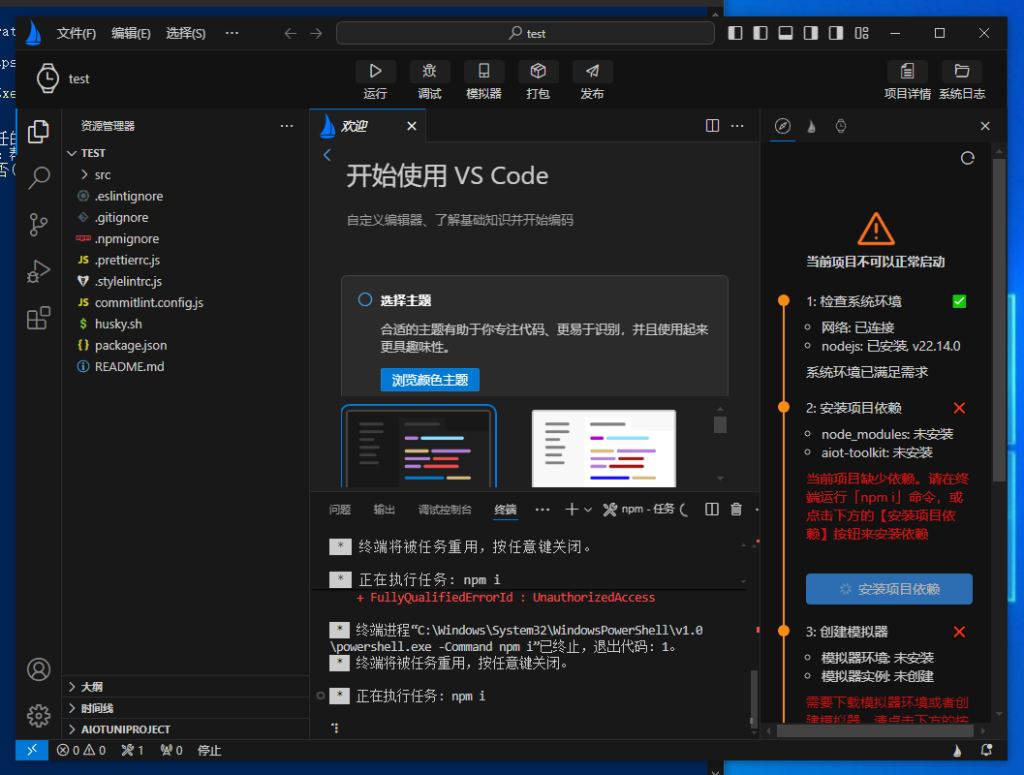
Task: Click 安装项目依赖 button
Action: (889, 589)
